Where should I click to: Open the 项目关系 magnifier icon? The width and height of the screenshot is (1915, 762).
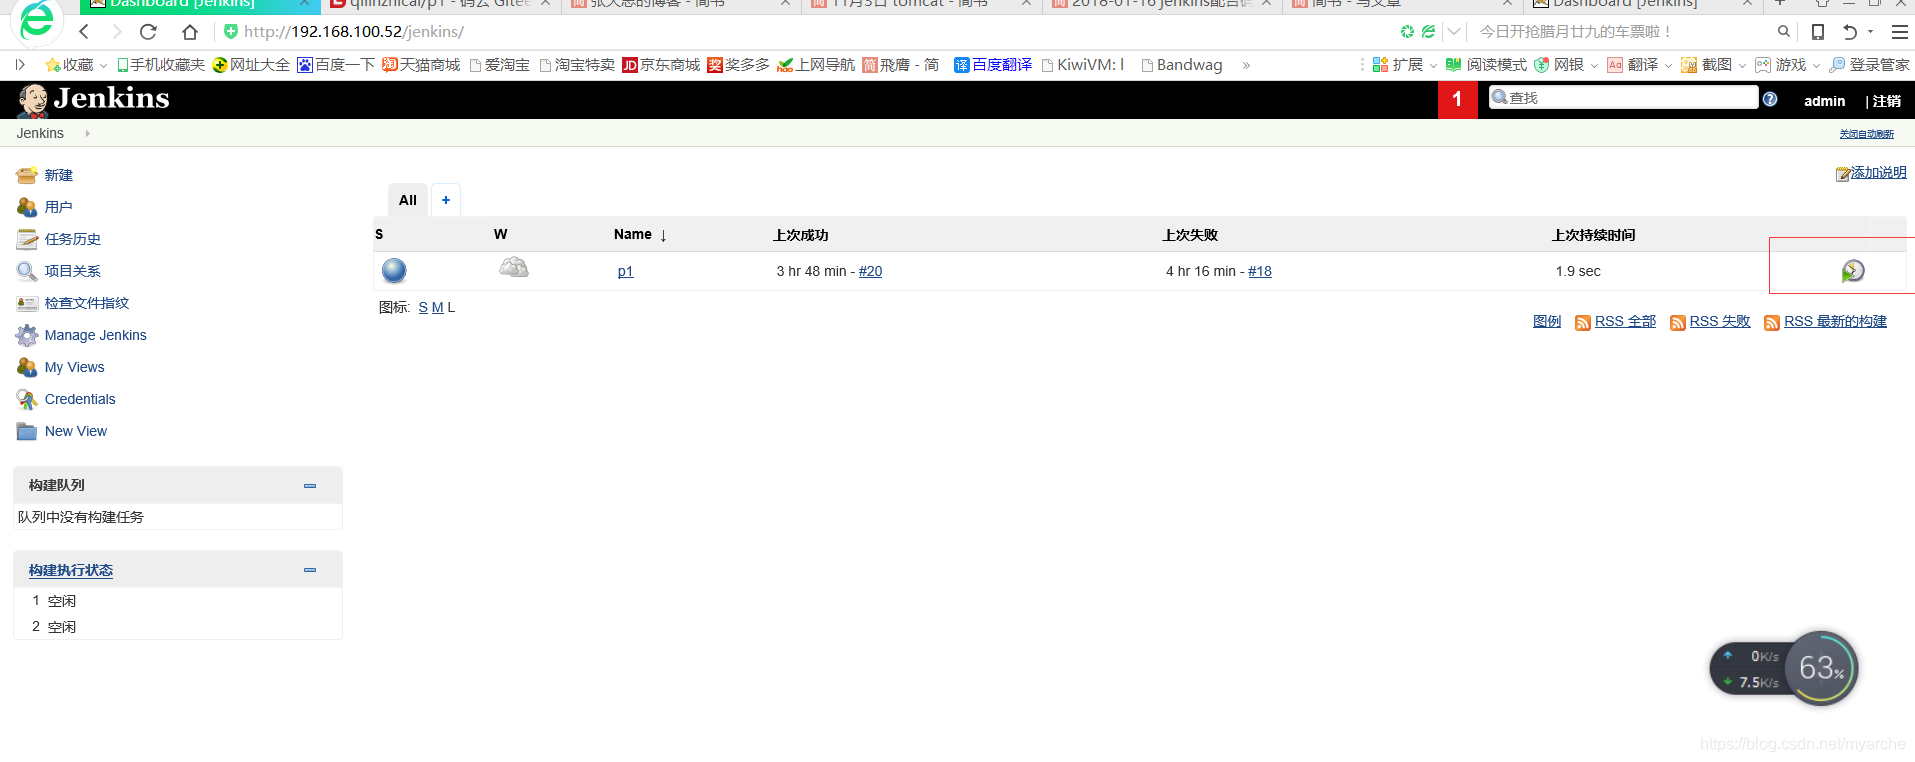[27, 271]
